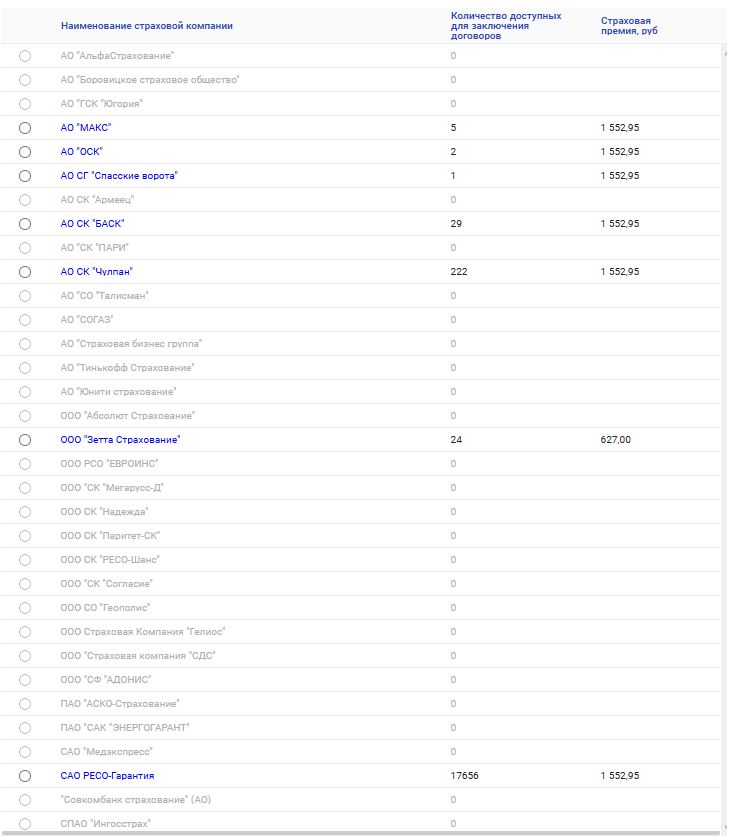
Task: Click the "Количество доступных для заключения договоров" header
Action: [506, 26]
